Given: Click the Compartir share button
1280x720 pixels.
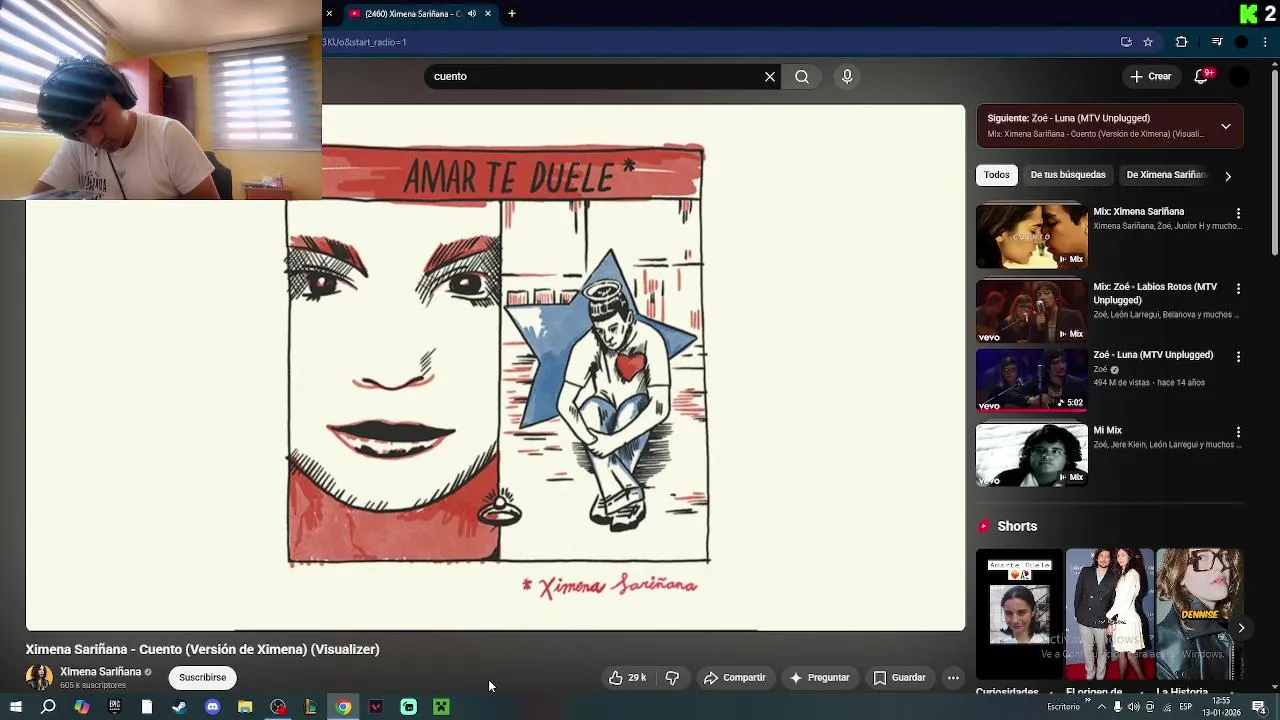Looking at the screenshot, I should click(735, 678).
